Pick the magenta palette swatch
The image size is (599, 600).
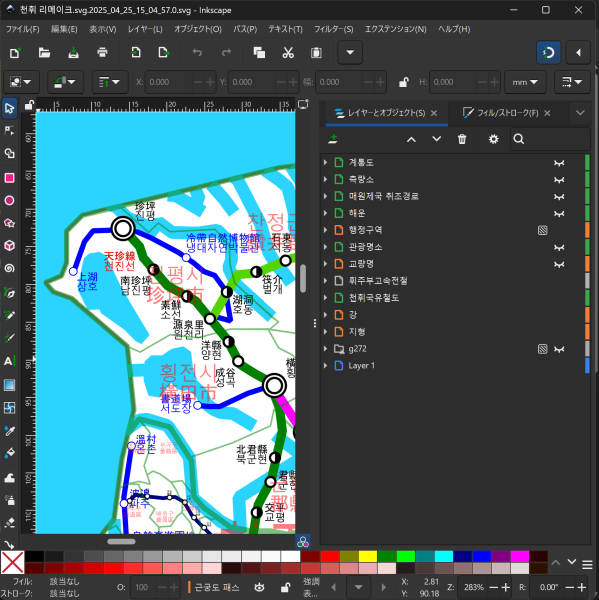pos(519,556)
